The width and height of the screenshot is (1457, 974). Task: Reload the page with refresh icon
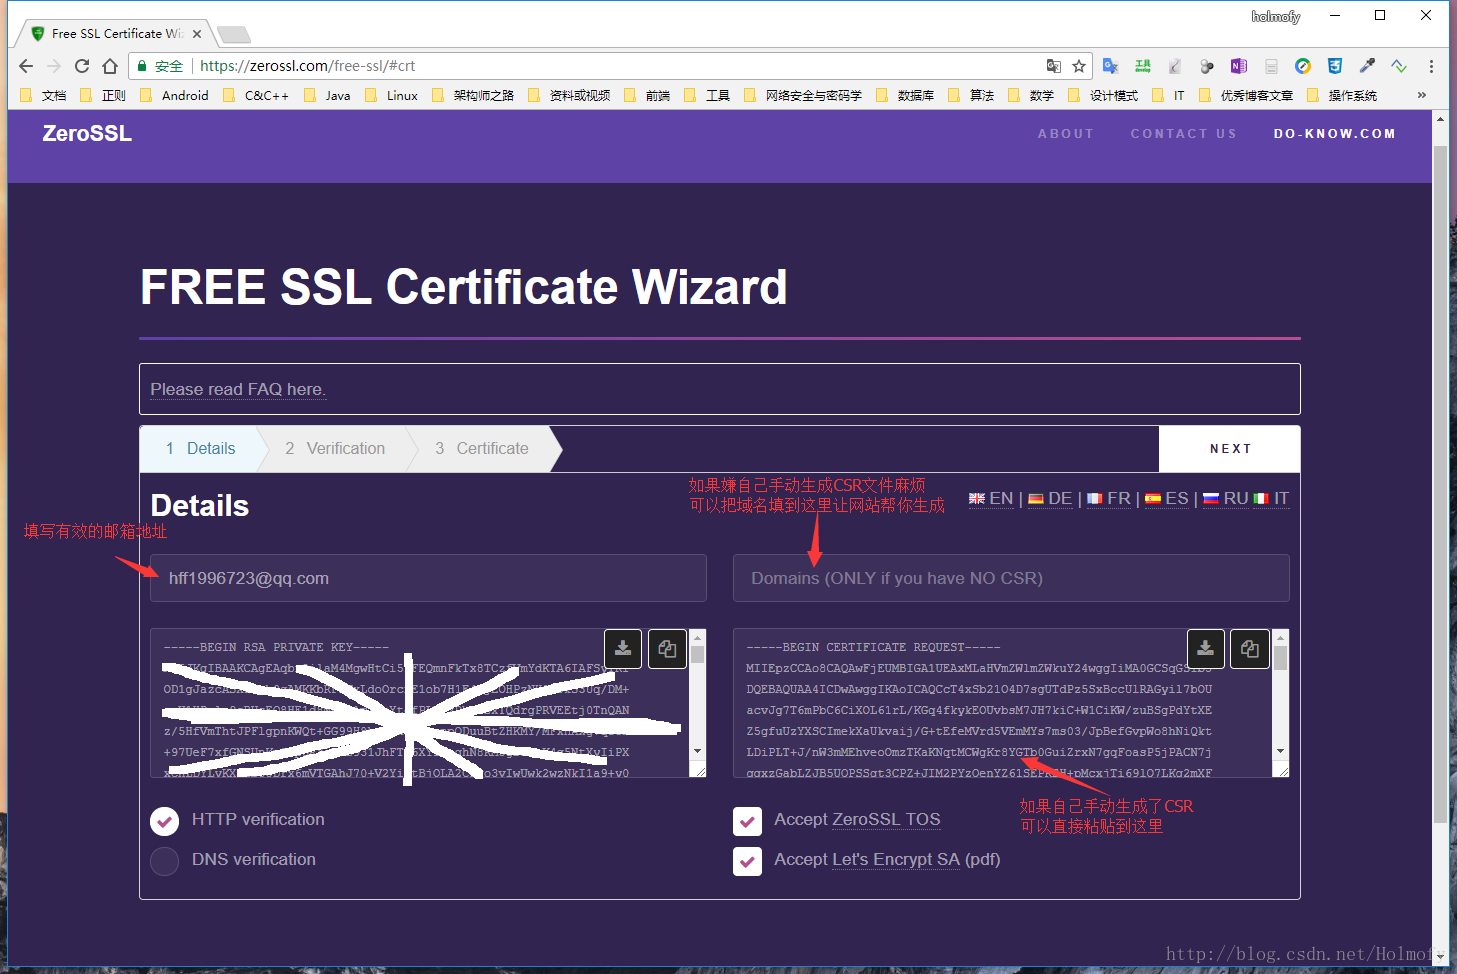[x=82, y=66]
